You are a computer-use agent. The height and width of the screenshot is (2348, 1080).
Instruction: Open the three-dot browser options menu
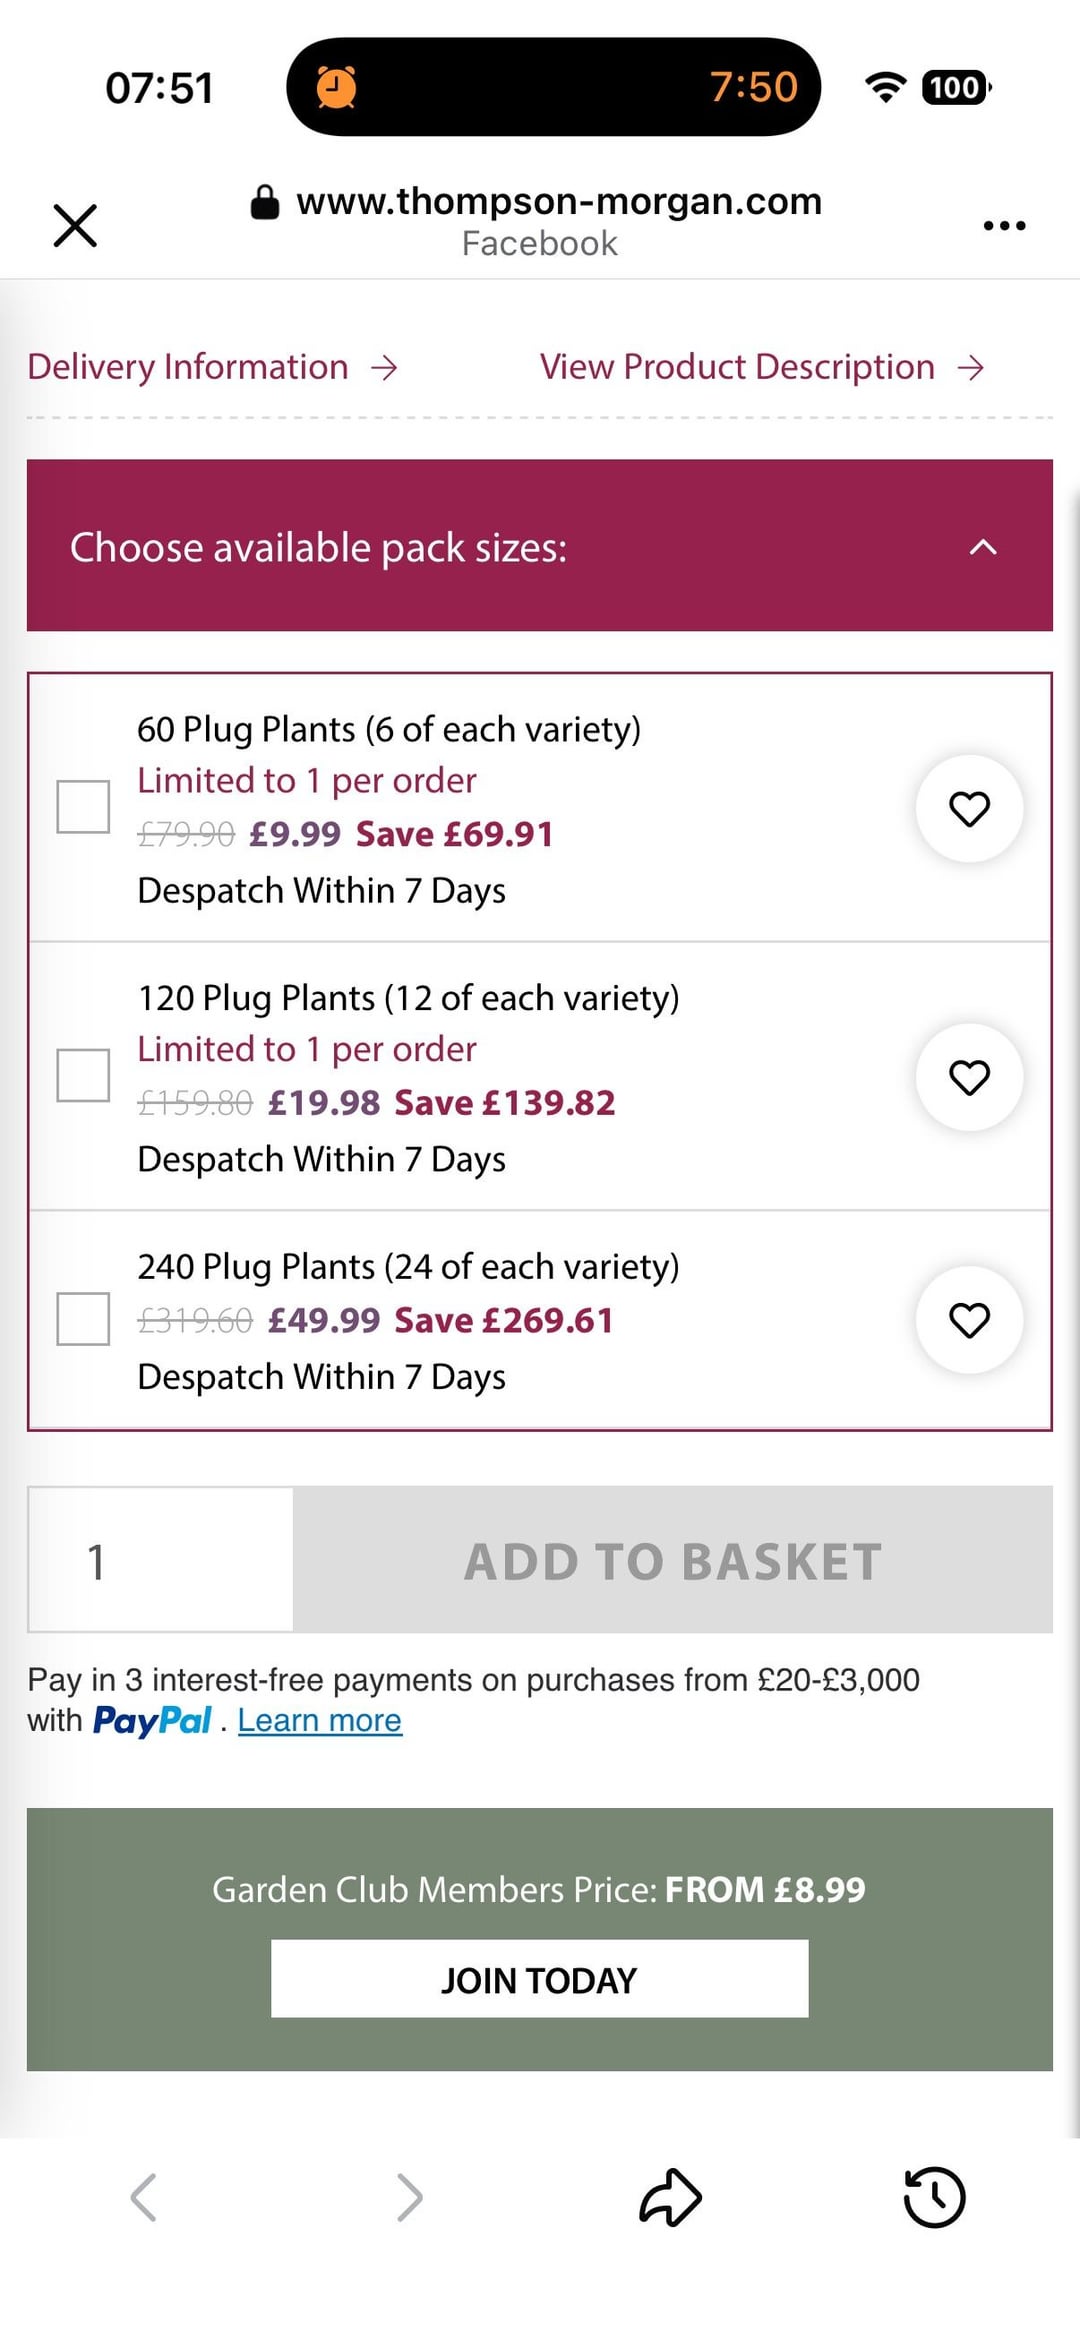pyautogui.click(x=1004, y=225)
